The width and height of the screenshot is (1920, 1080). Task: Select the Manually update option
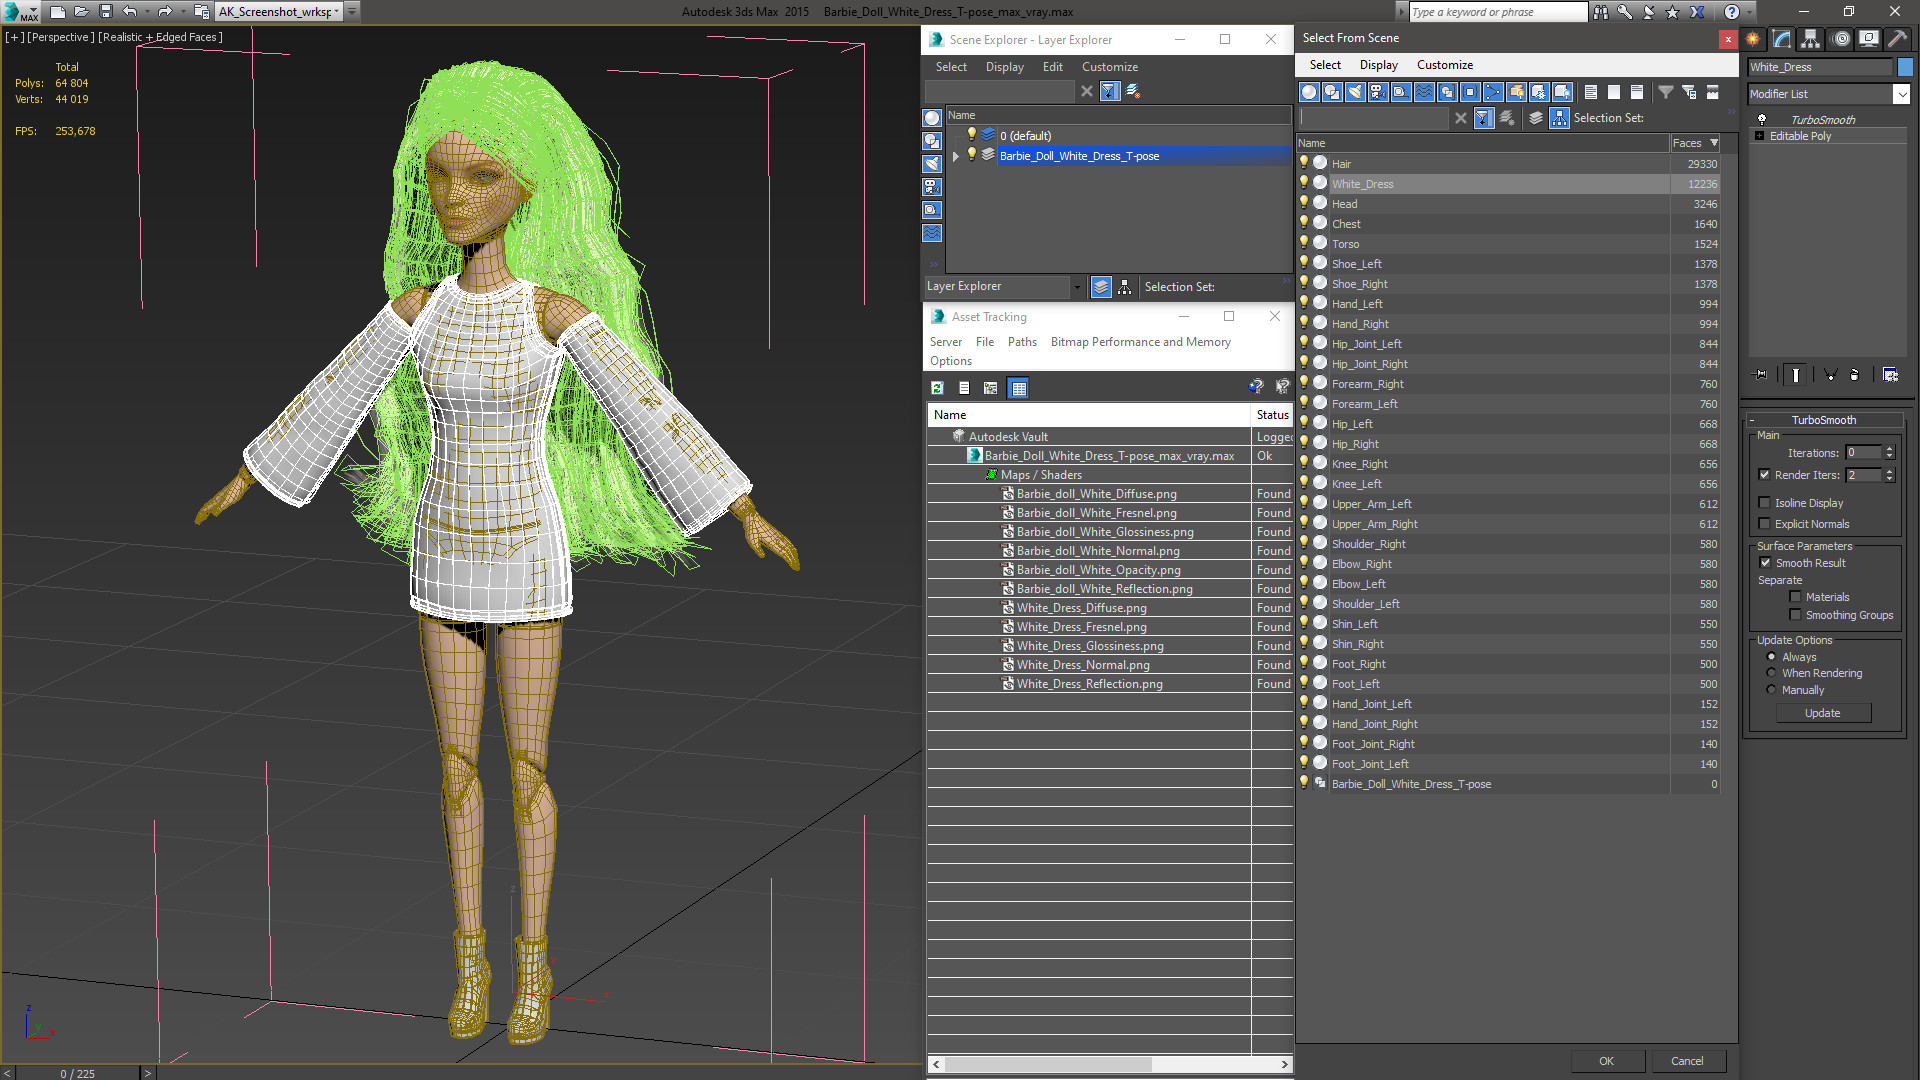(x=1772, y=690)
